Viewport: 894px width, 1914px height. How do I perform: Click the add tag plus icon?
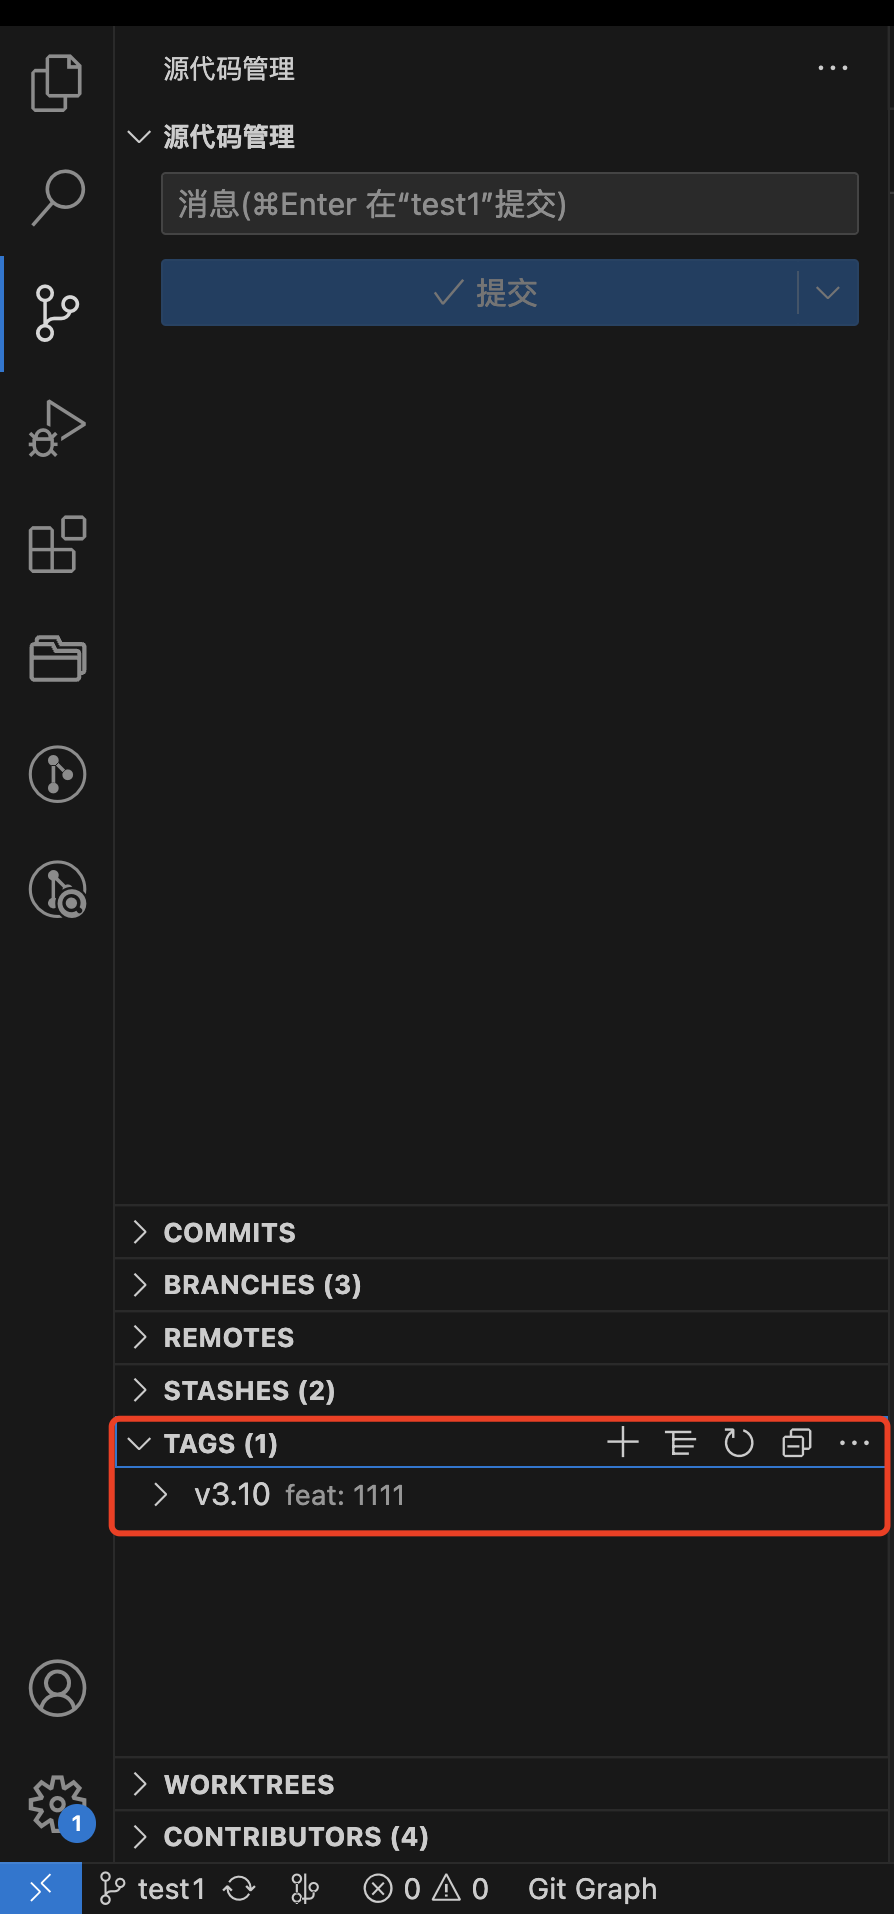[622, 1443]
